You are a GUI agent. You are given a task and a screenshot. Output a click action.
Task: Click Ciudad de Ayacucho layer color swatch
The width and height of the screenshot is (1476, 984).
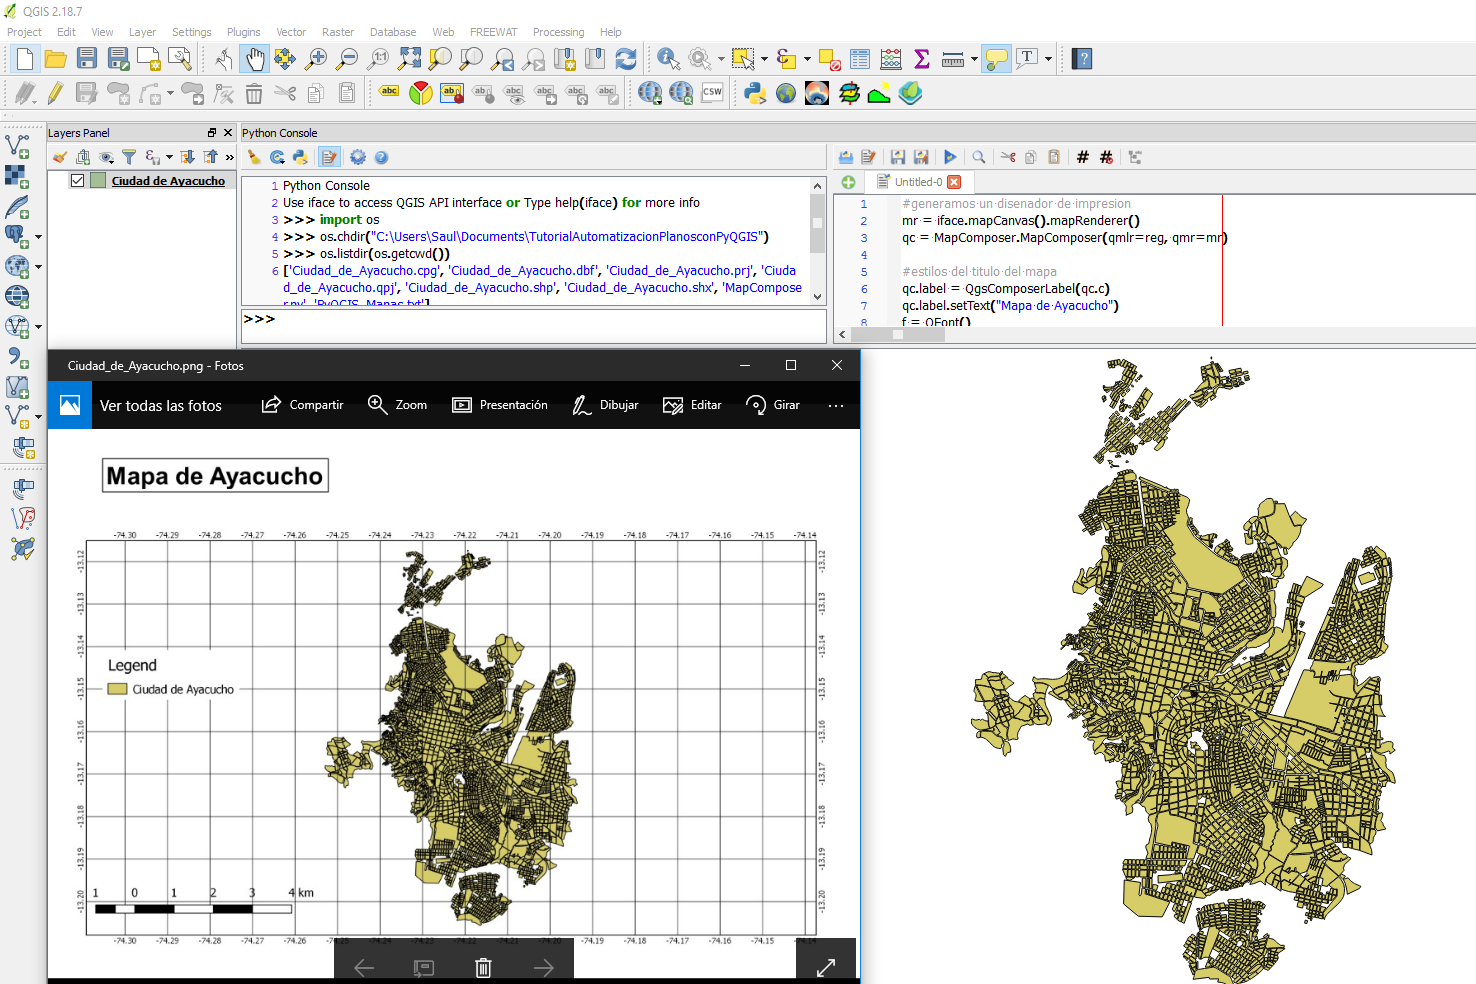pos(98,181)
